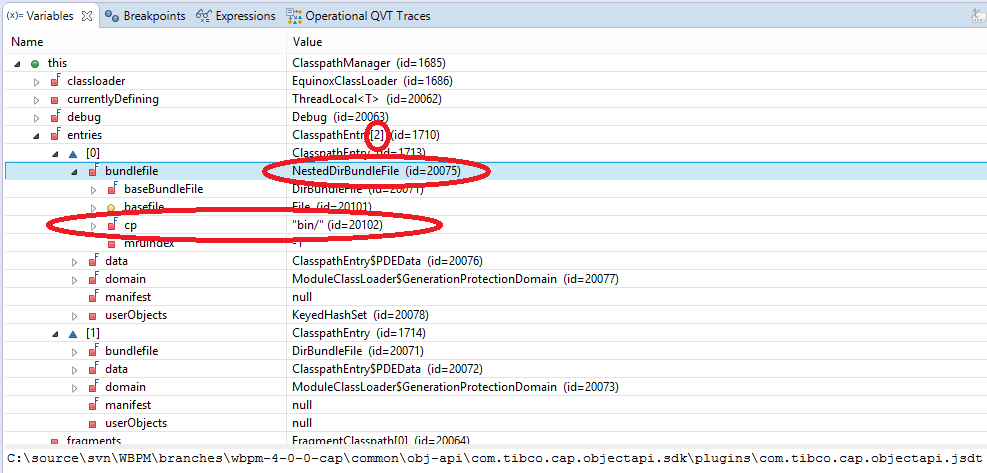Click the Operational QVT Traces tab icon
Screen dimensions: 987x473
[294, 16]
